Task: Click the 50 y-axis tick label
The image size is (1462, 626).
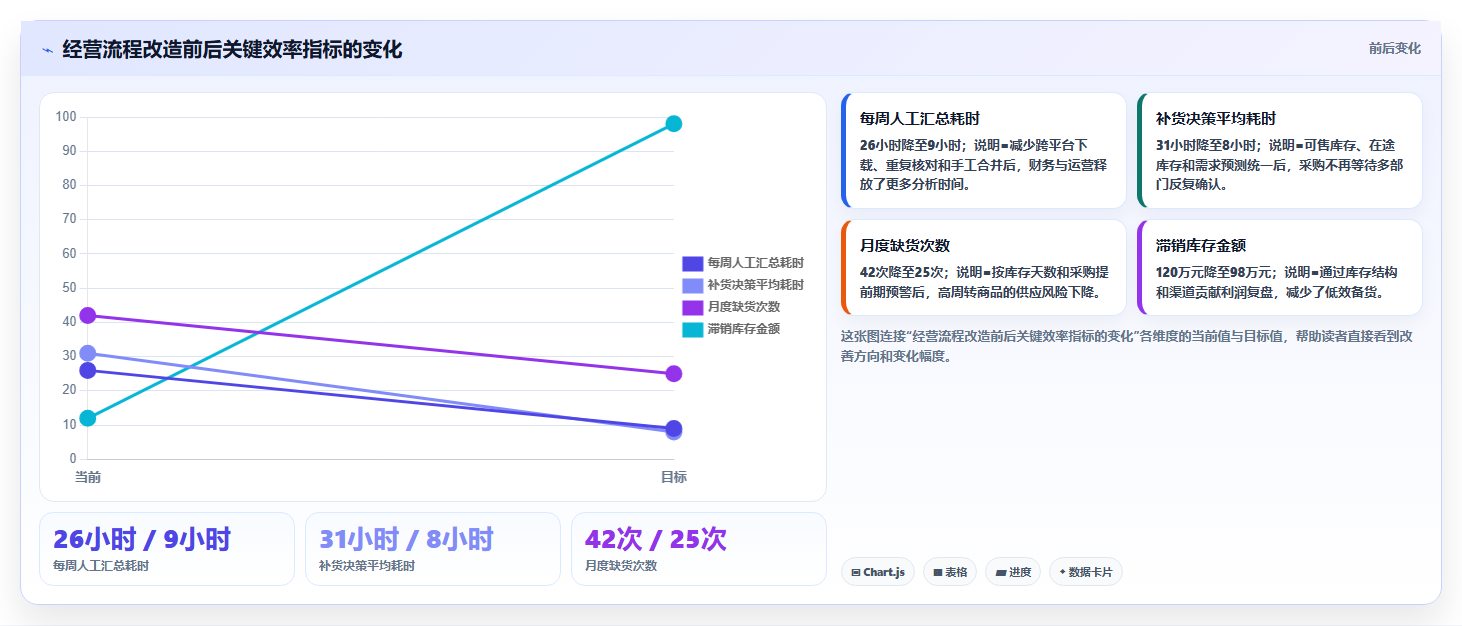Action: pyautogui.click(x=69, y=288)
